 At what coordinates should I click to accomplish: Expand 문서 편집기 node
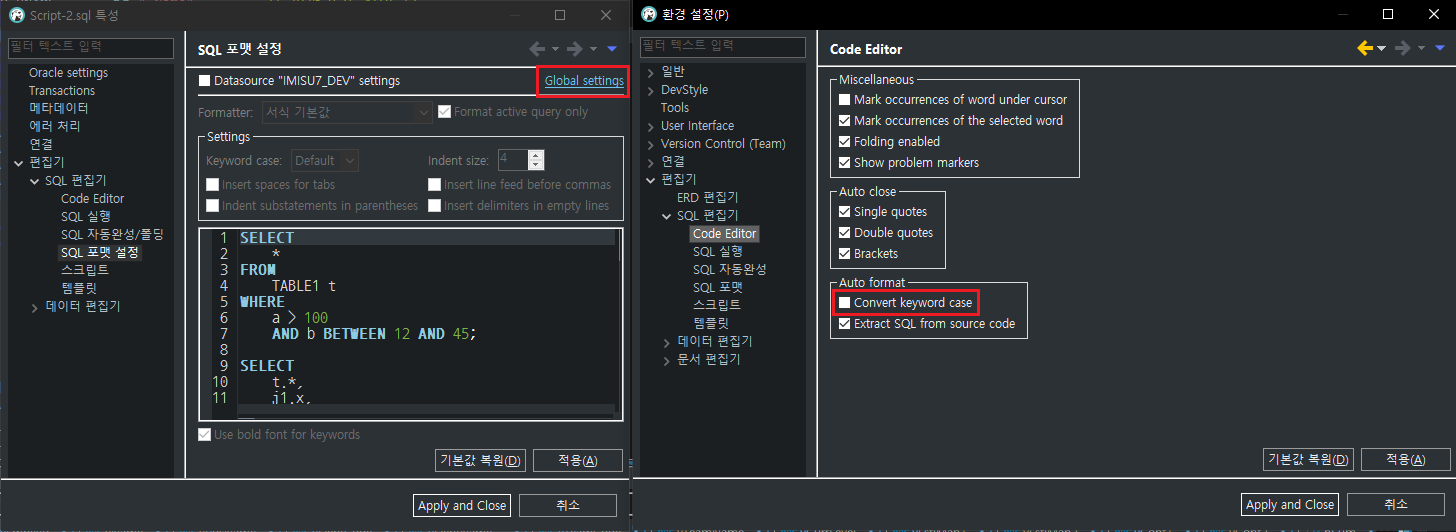[x=666, y=360]
